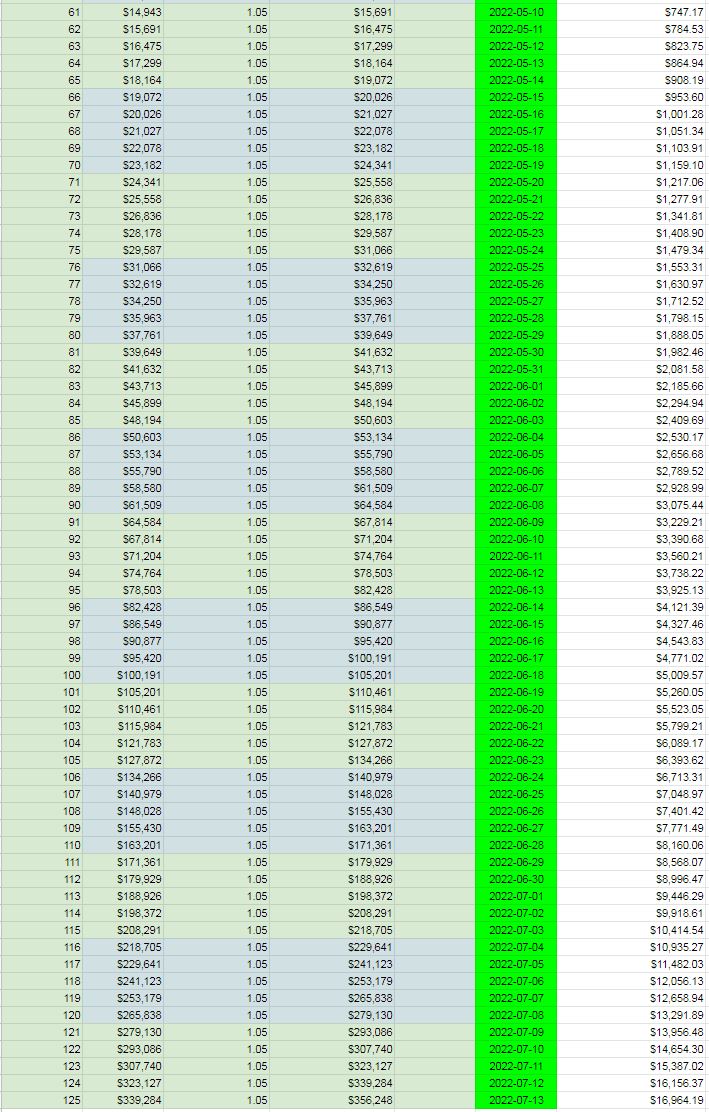Select date cell 2022-07-09
The width and height of the screenshot is (709, 1112).
click(516, 1033)
